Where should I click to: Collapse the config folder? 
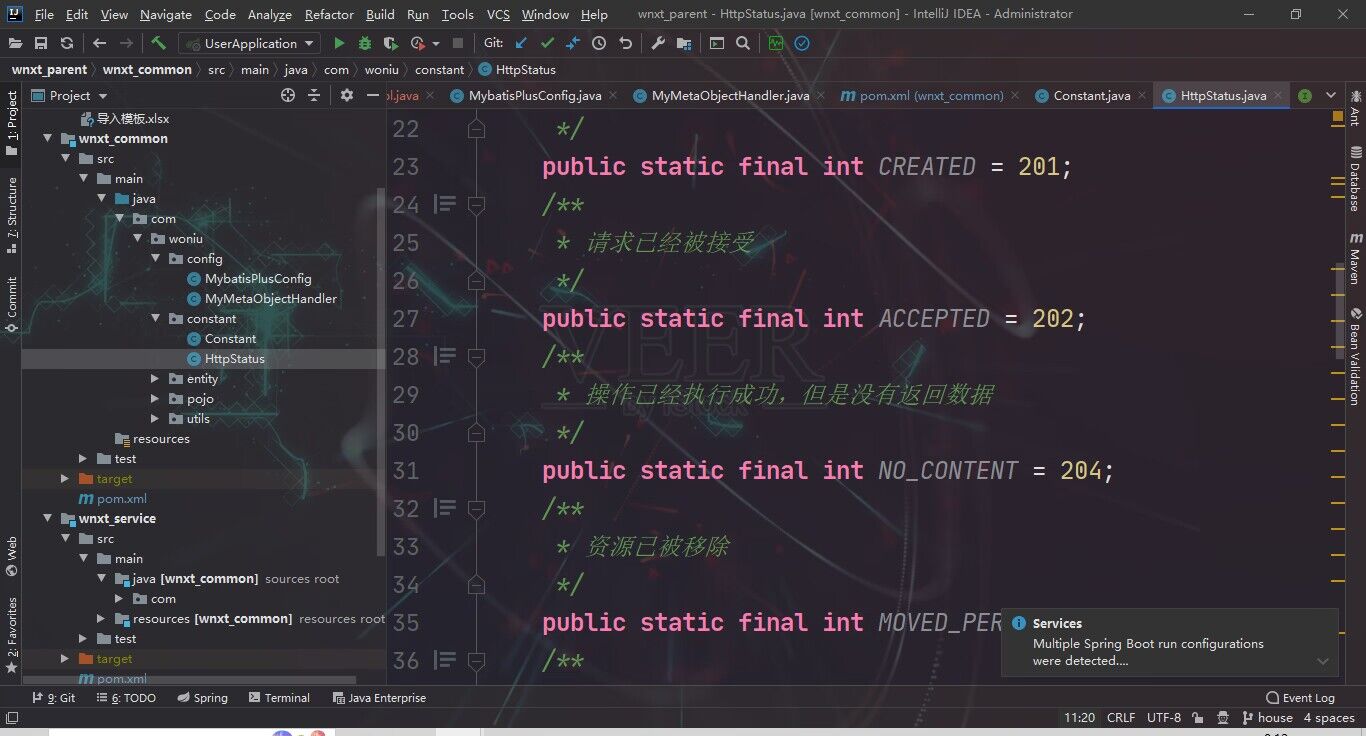point(155,258)
